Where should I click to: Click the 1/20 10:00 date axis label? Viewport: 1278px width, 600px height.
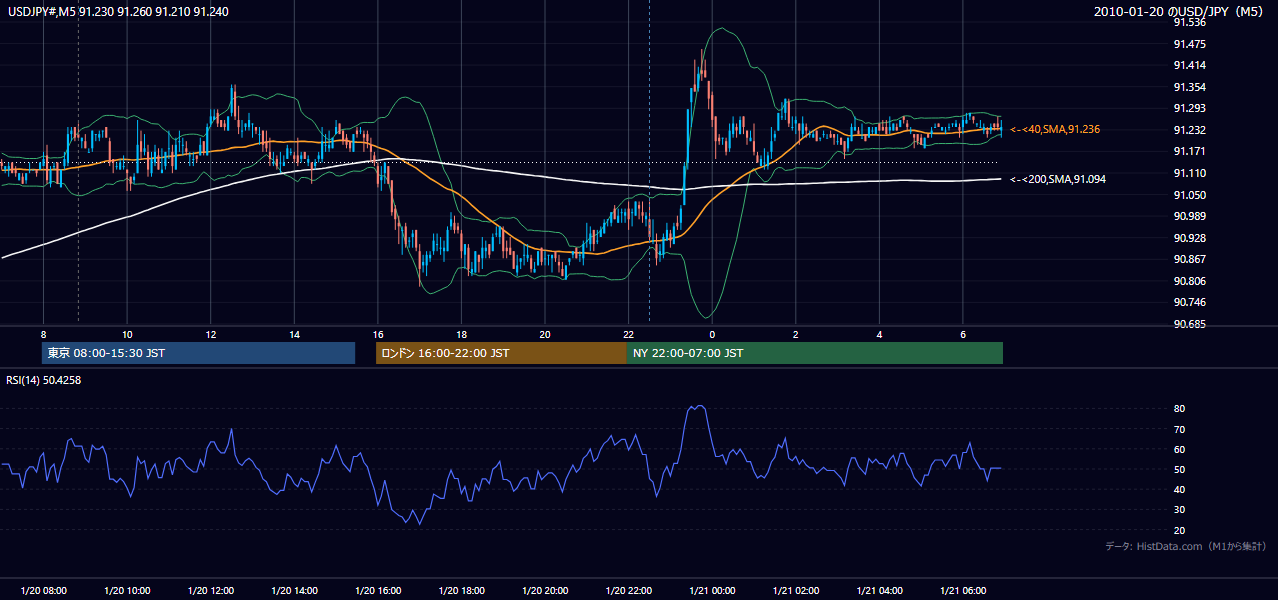127,591
